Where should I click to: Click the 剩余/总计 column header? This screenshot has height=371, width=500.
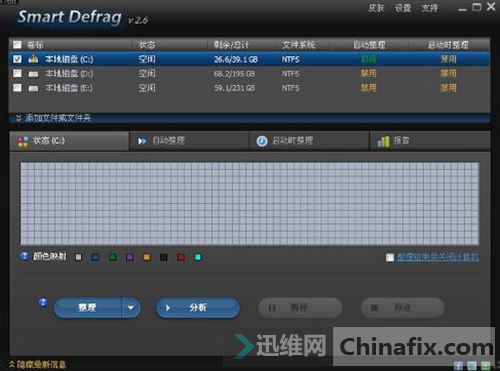[231, 45]
